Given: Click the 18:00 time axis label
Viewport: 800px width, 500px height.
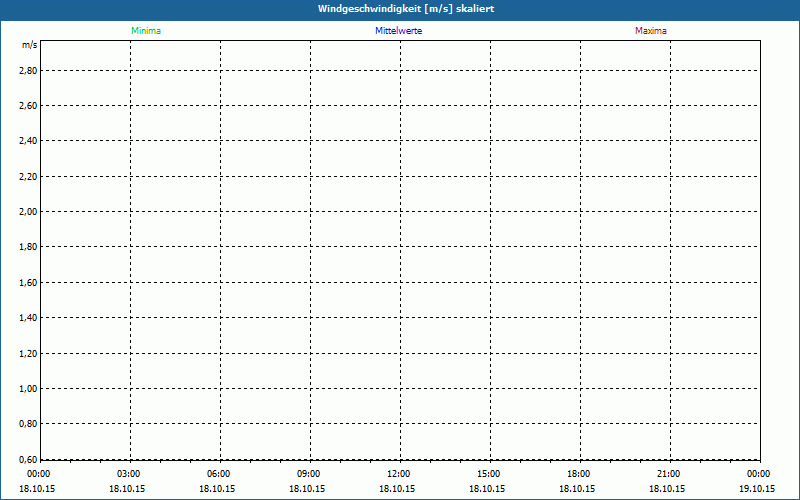Looking at the screenshot, I should [x=579, y=474].
